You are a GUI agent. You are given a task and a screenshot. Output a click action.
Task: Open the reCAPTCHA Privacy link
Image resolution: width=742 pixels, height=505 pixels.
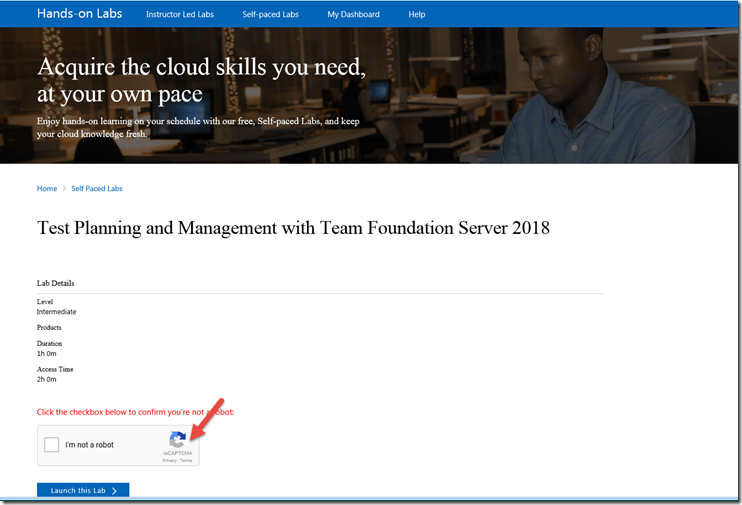pyautogui.click(x=169, y=460)
